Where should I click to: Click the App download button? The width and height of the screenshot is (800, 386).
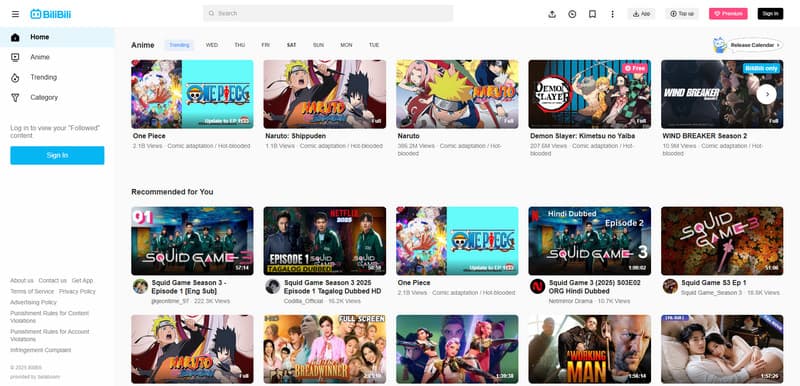pyautogui.click(x=641, y=14)
